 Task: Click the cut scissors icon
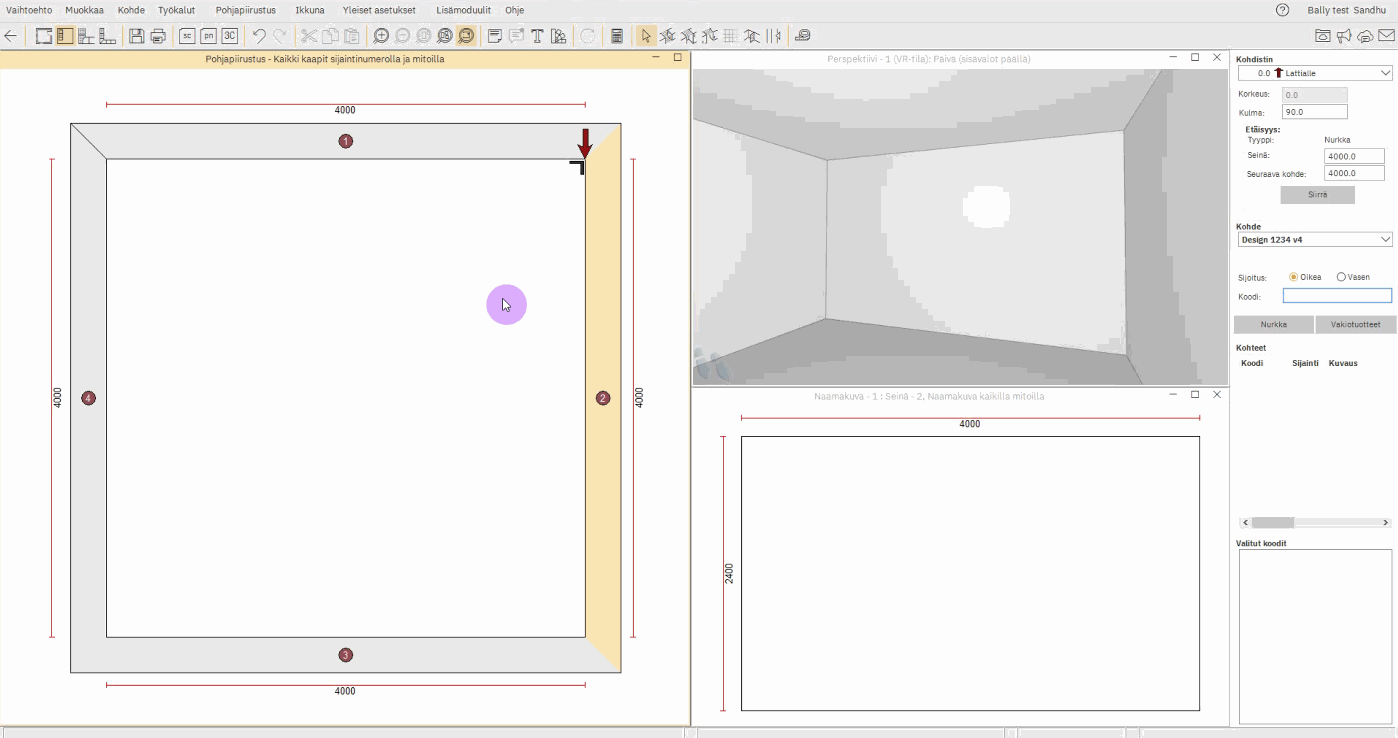[x=309, y=36]
